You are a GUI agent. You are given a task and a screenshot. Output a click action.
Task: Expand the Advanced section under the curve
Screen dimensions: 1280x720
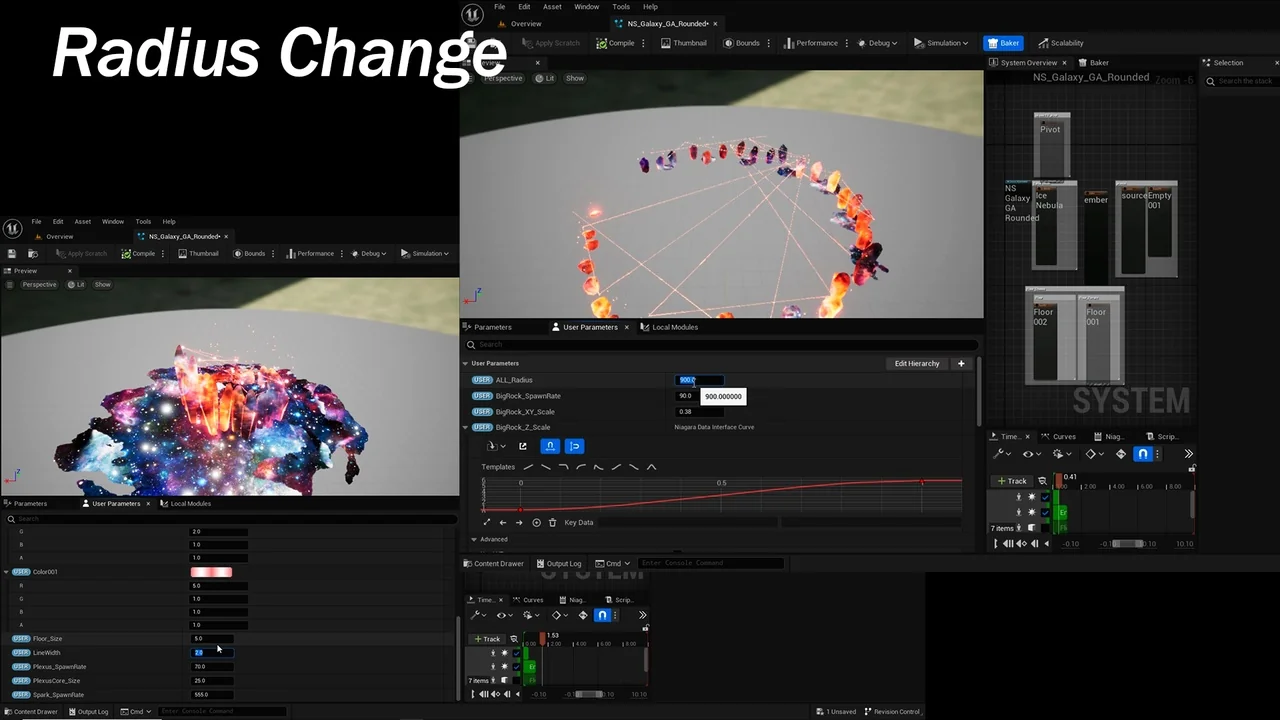click(473, 539)
